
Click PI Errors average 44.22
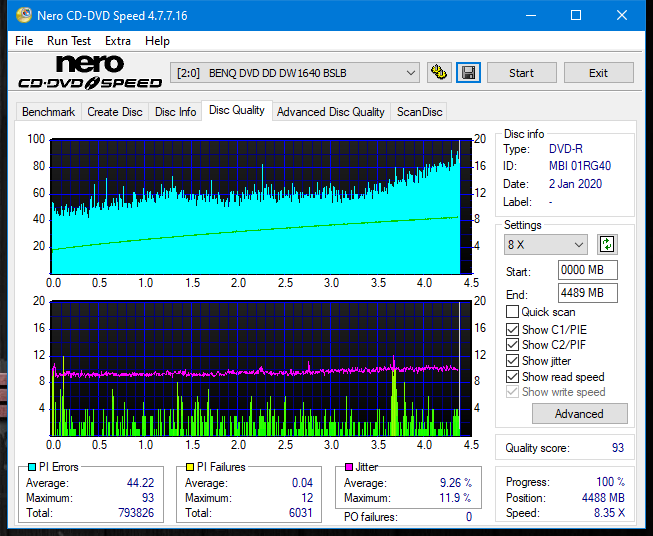click(140, 483)
